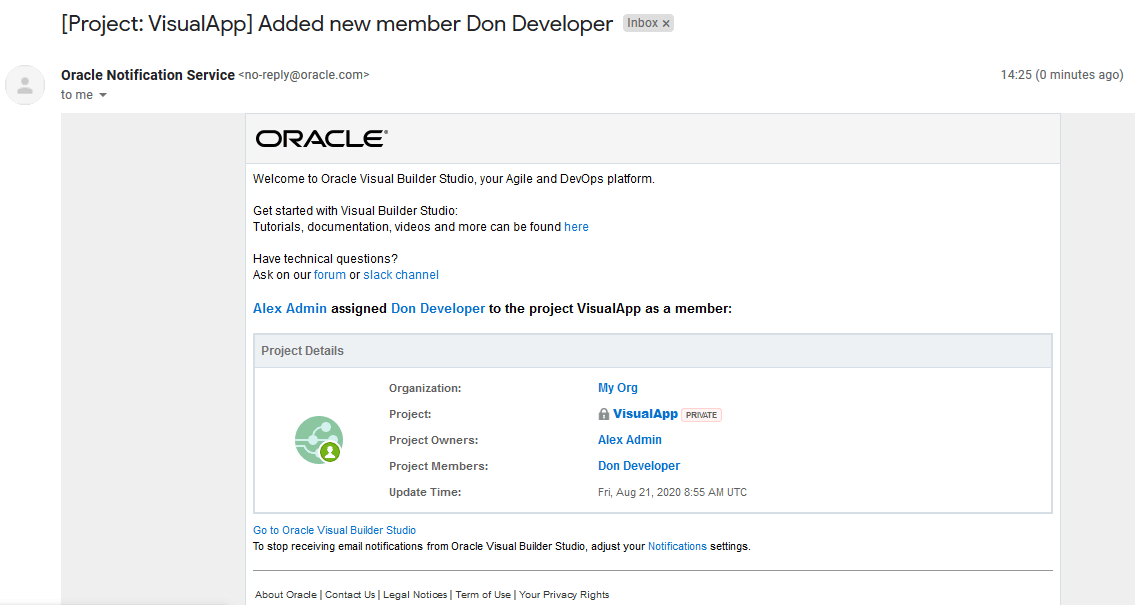Open the VisualApp project link
1135x605 pixels.
tap(645, 414)
